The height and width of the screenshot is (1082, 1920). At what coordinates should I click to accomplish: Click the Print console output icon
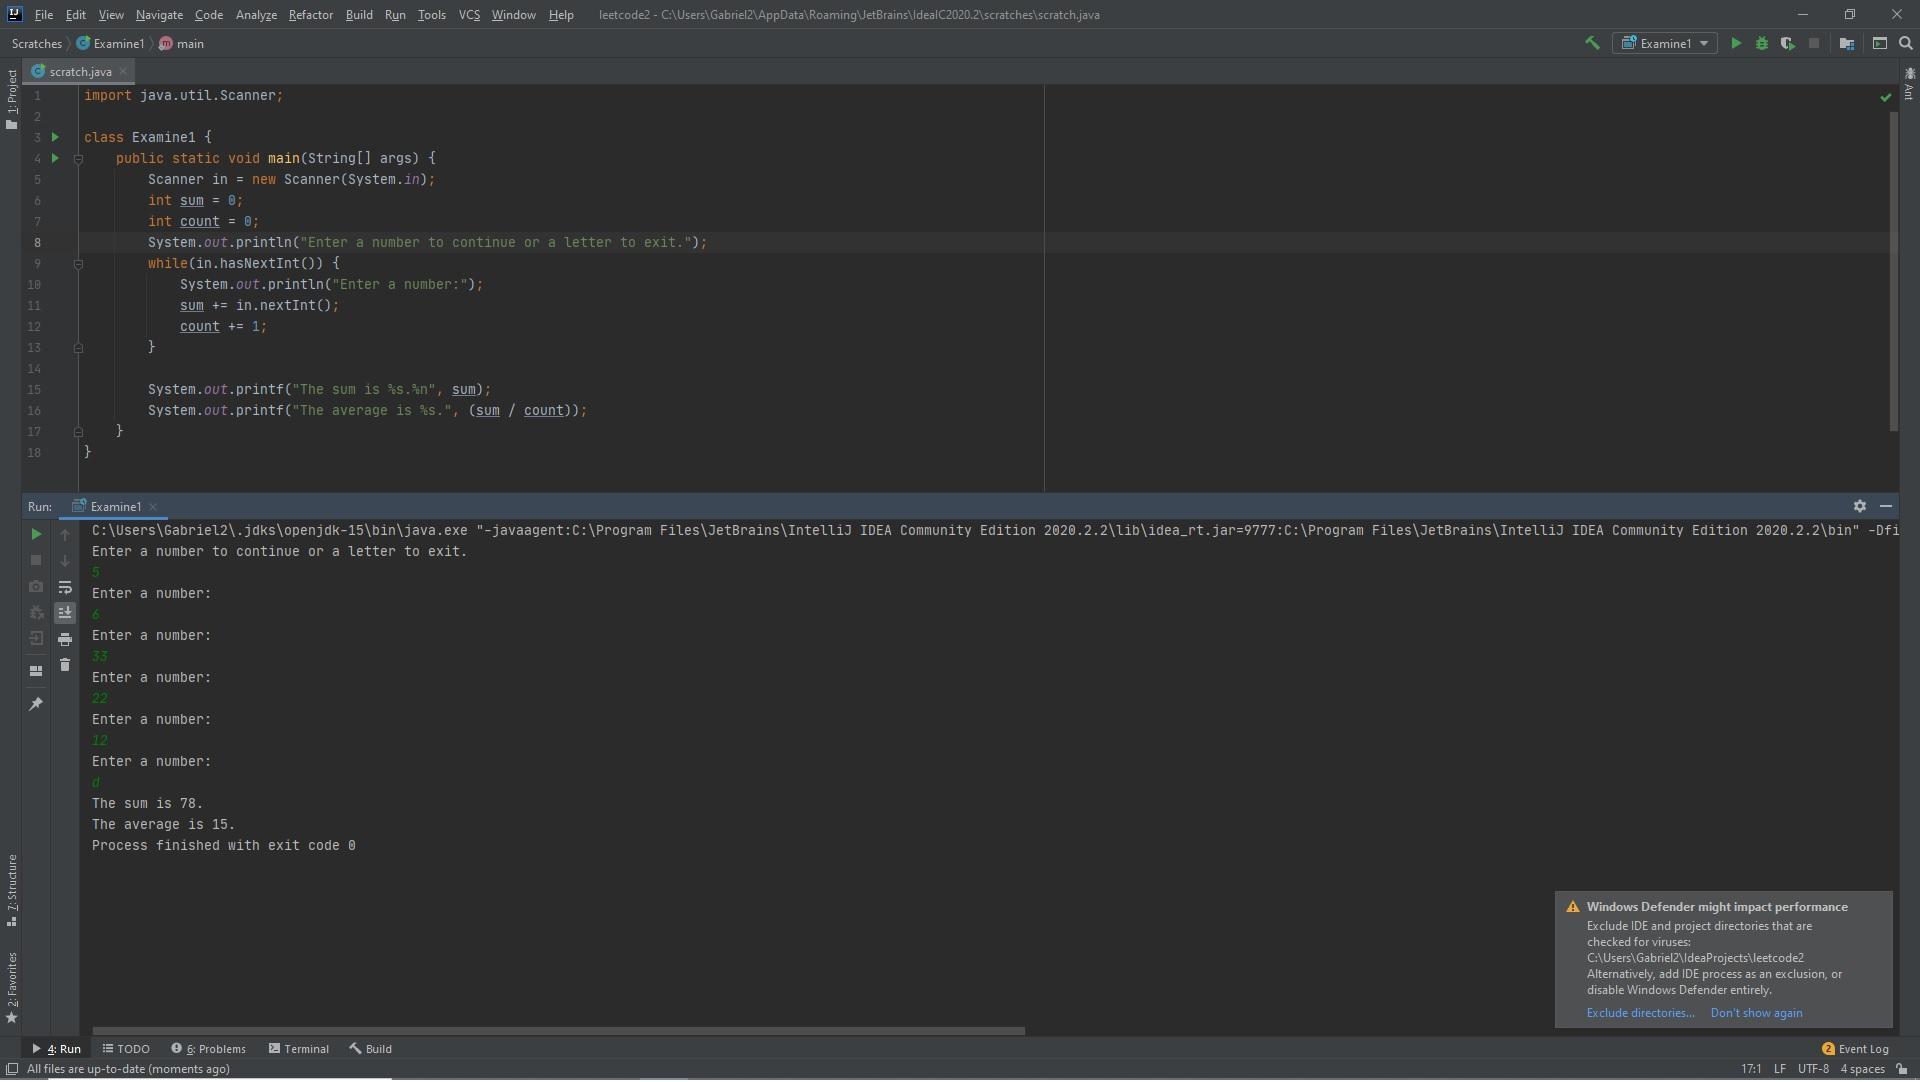[65, 640]
